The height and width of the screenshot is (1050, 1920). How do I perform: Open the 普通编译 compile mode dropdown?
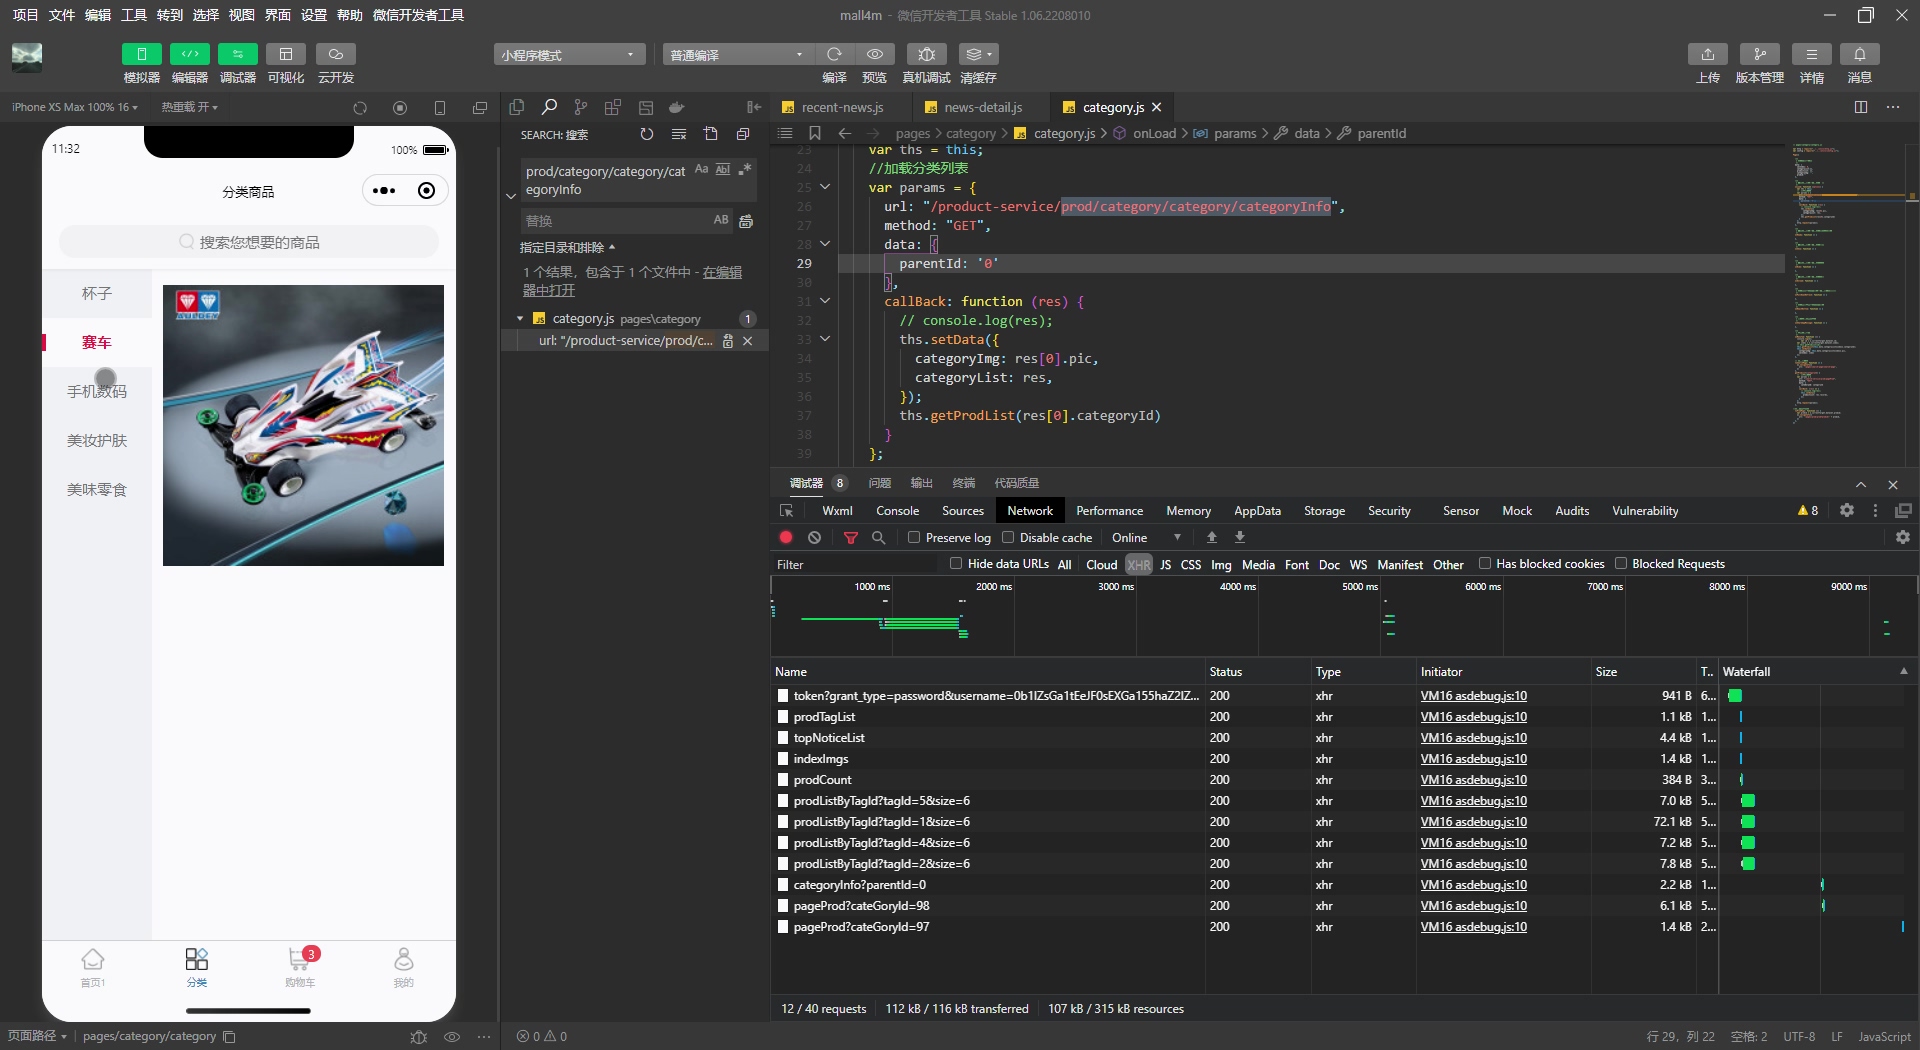tap(737, 54)
